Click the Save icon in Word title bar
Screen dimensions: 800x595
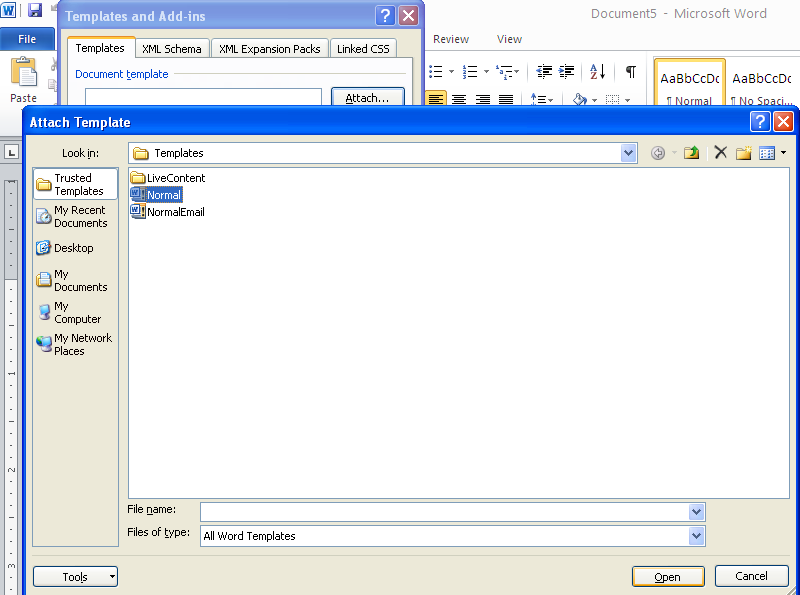(x=34, y=10)
